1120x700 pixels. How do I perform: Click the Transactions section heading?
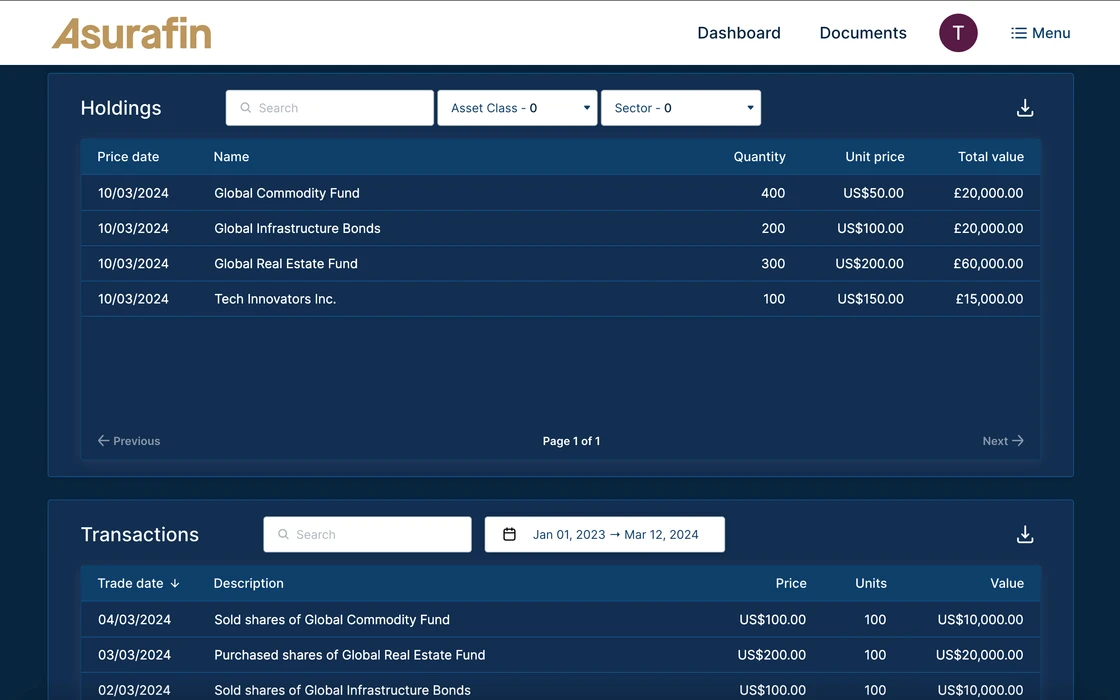(x=140, y=534)
